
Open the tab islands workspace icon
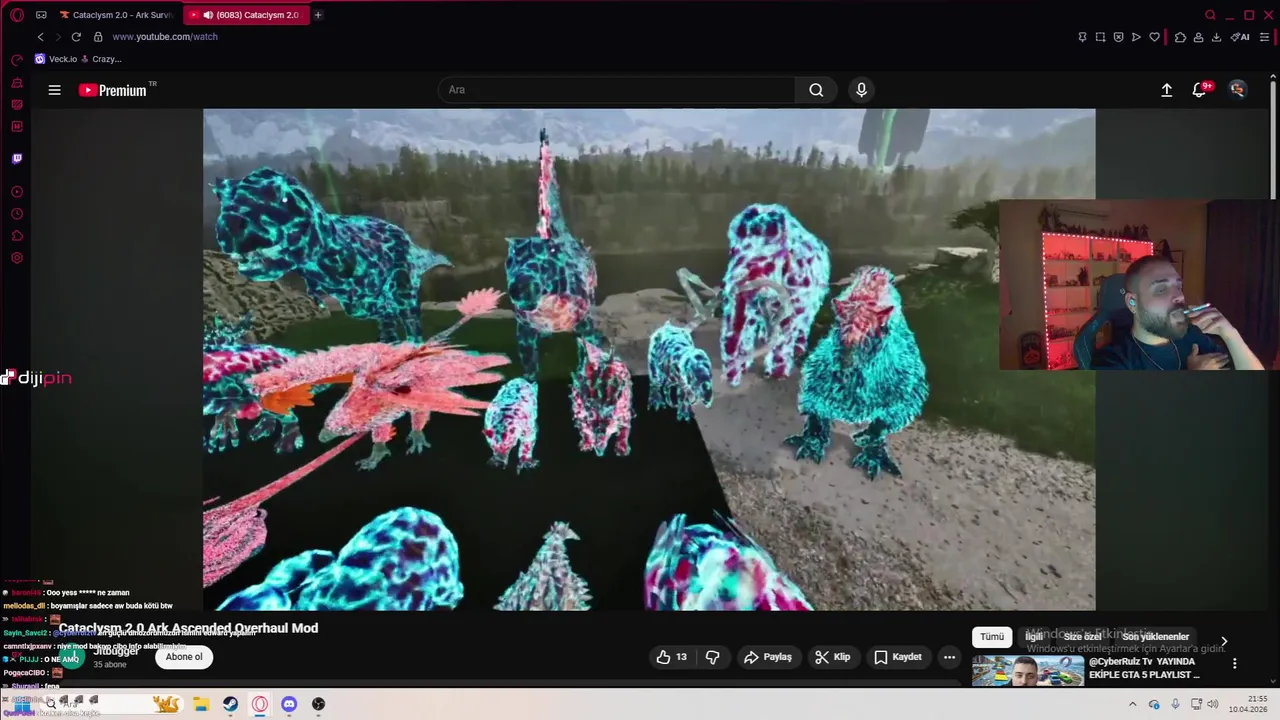(41, 15)
